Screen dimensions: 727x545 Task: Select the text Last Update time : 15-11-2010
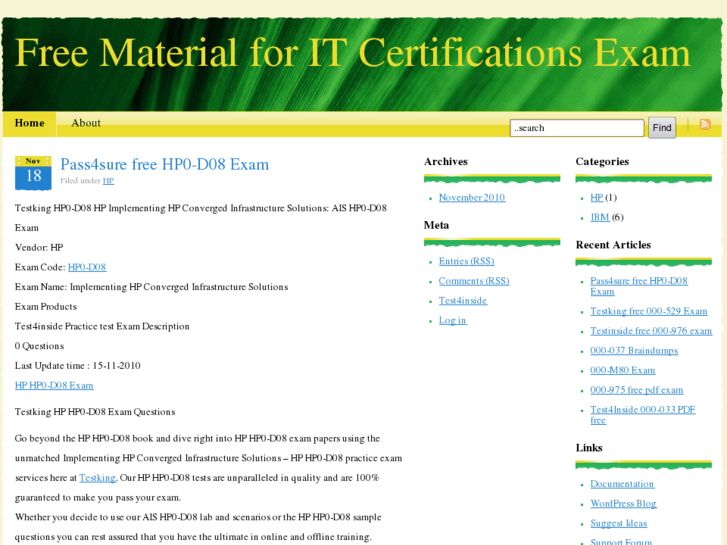(x=77, y=366)
